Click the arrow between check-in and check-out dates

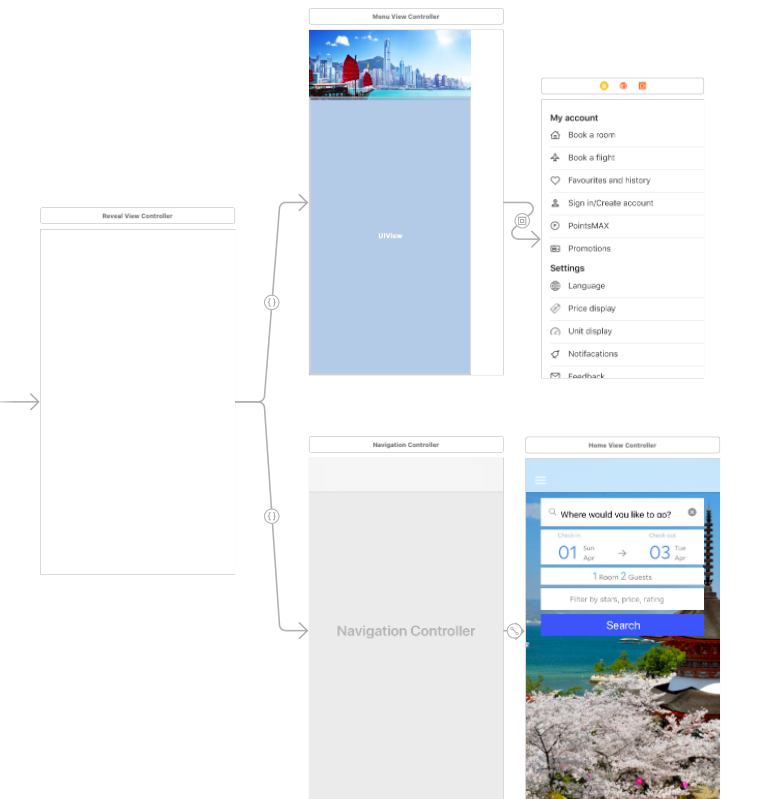pyautogui.click(x=622, y=553)
